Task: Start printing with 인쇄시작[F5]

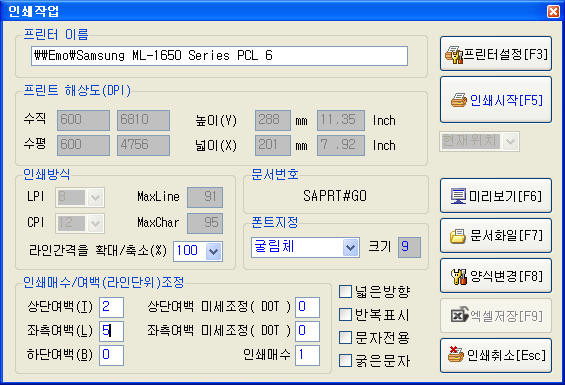Action: click(496, 100)
